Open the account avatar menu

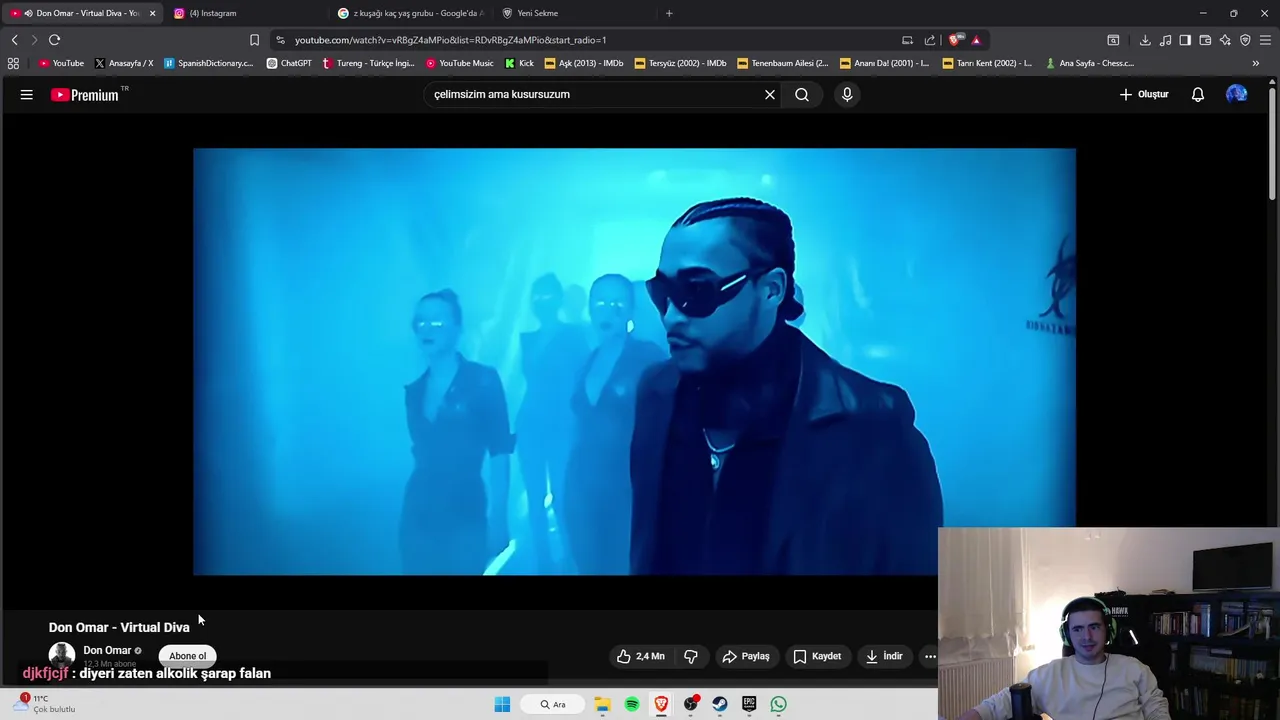(x=1237, y=94)
